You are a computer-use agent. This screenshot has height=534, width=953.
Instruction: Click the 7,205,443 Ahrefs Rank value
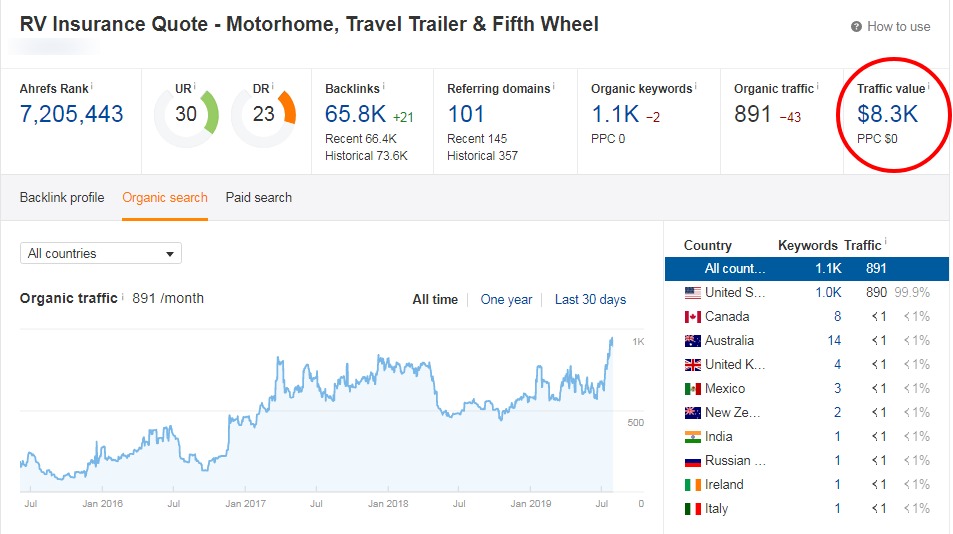point(72,114)
